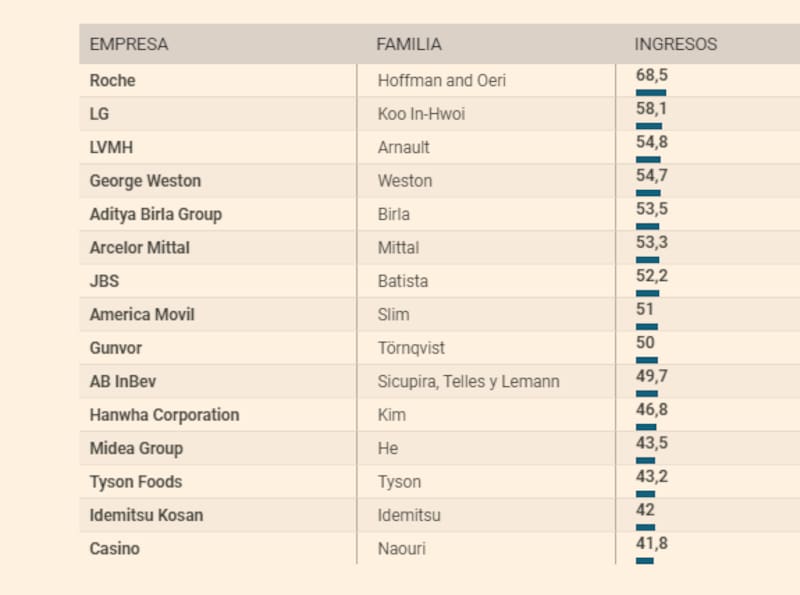Click on Hanwha Corporation

165,414
